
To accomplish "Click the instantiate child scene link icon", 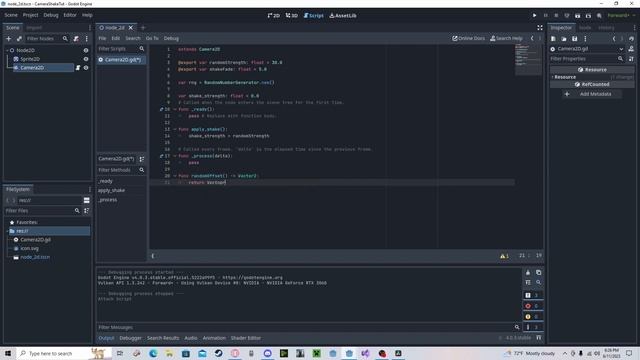I will [19, 38].
